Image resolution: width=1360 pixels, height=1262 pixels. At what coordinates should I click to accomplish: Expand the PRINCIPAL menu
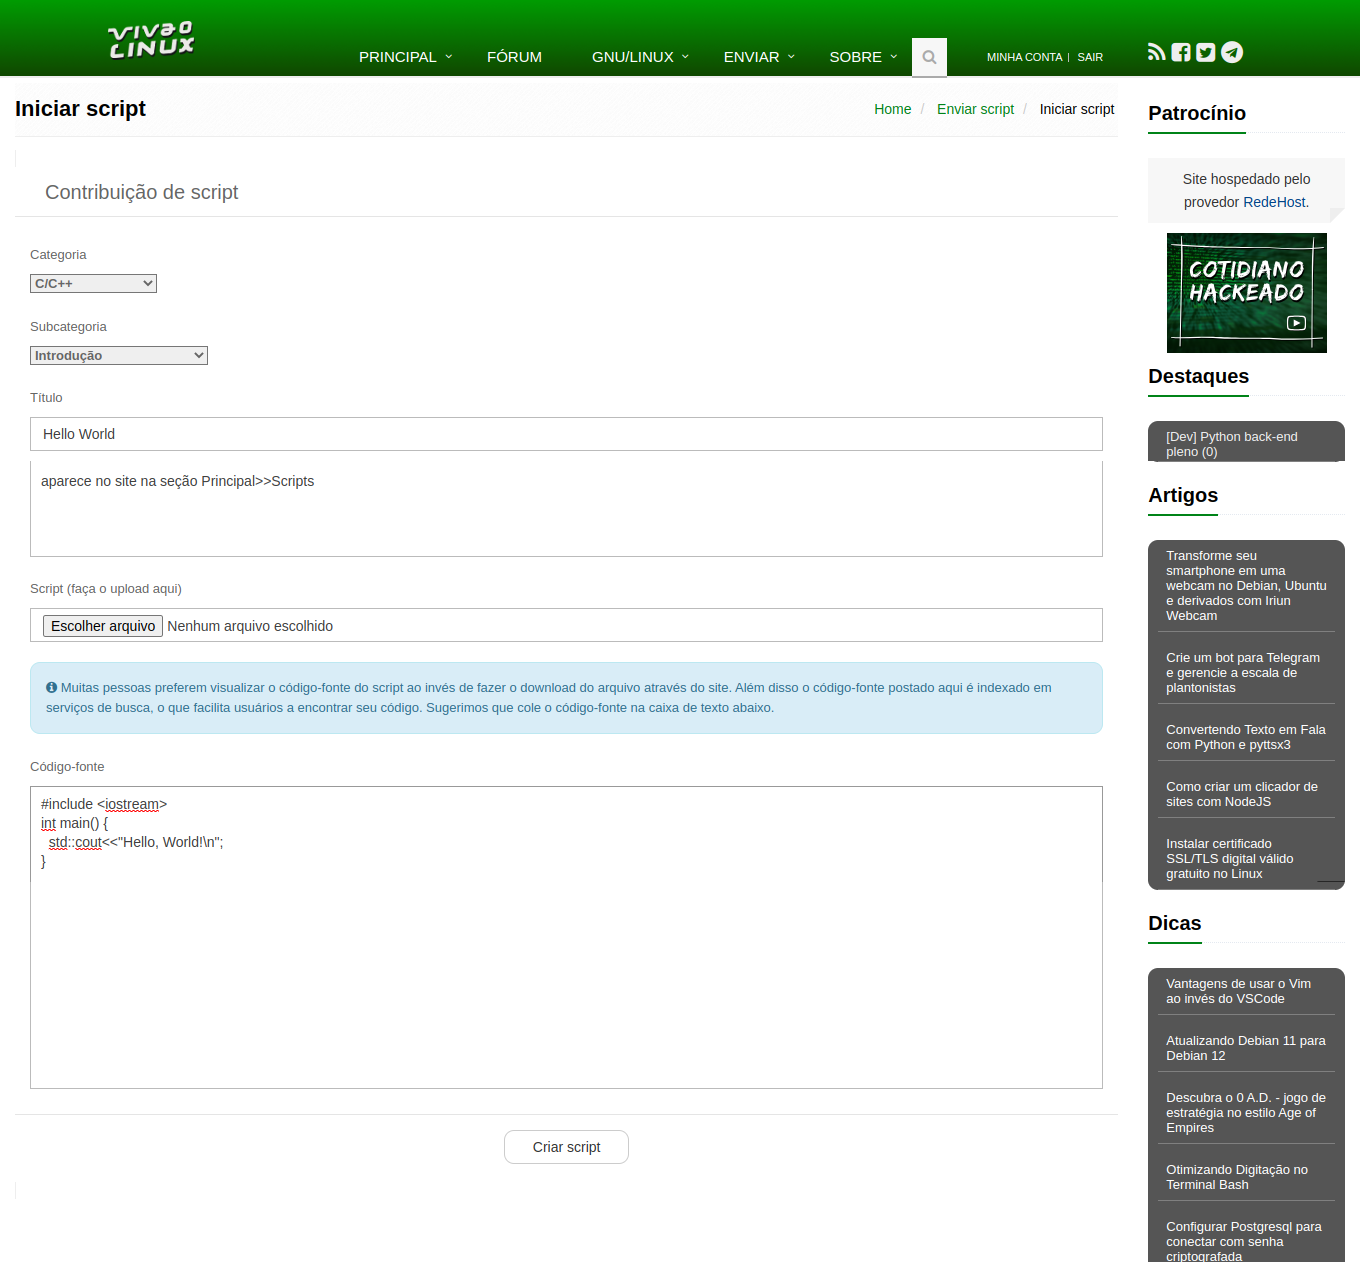tap(405, 57)
